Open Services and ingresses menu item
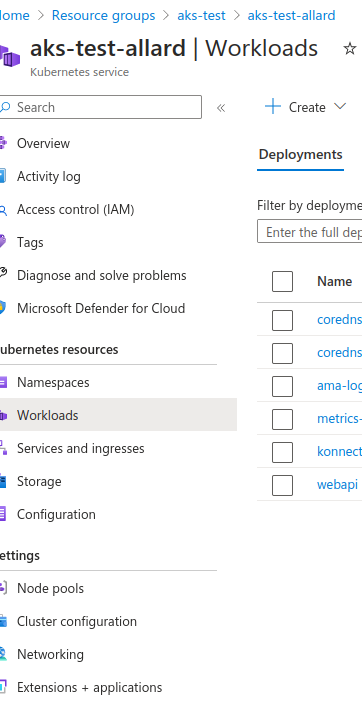This screenshot has width=362, height=709. (x=81, y=449)
